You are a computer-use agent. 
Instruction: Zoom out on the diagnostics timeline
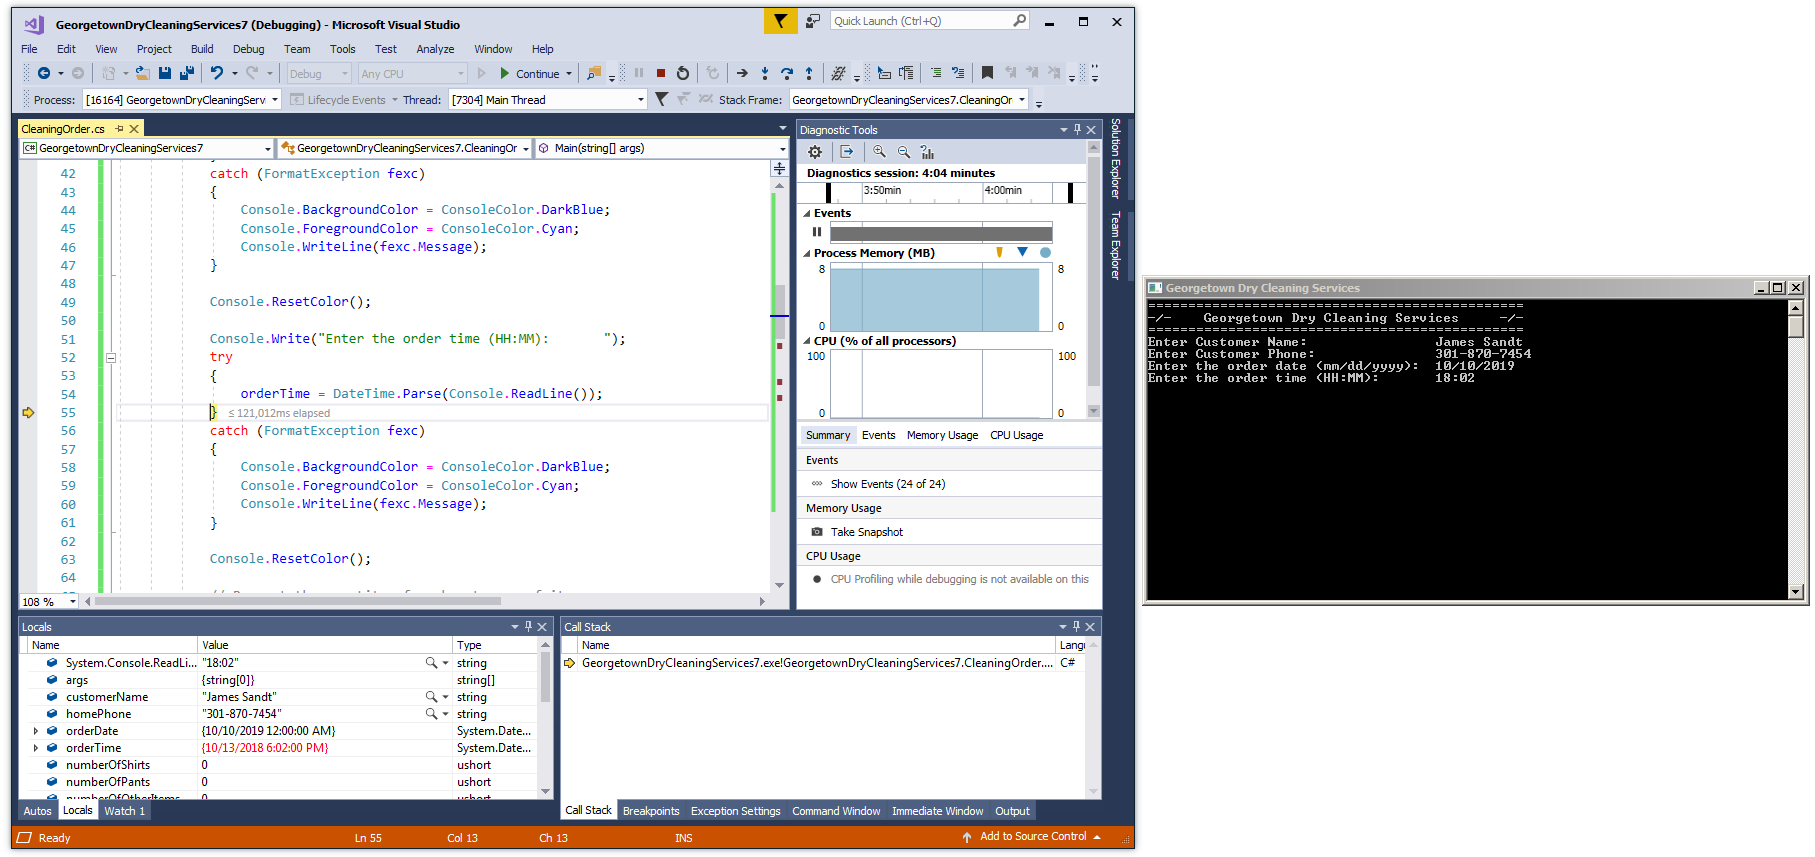[904, 152]
